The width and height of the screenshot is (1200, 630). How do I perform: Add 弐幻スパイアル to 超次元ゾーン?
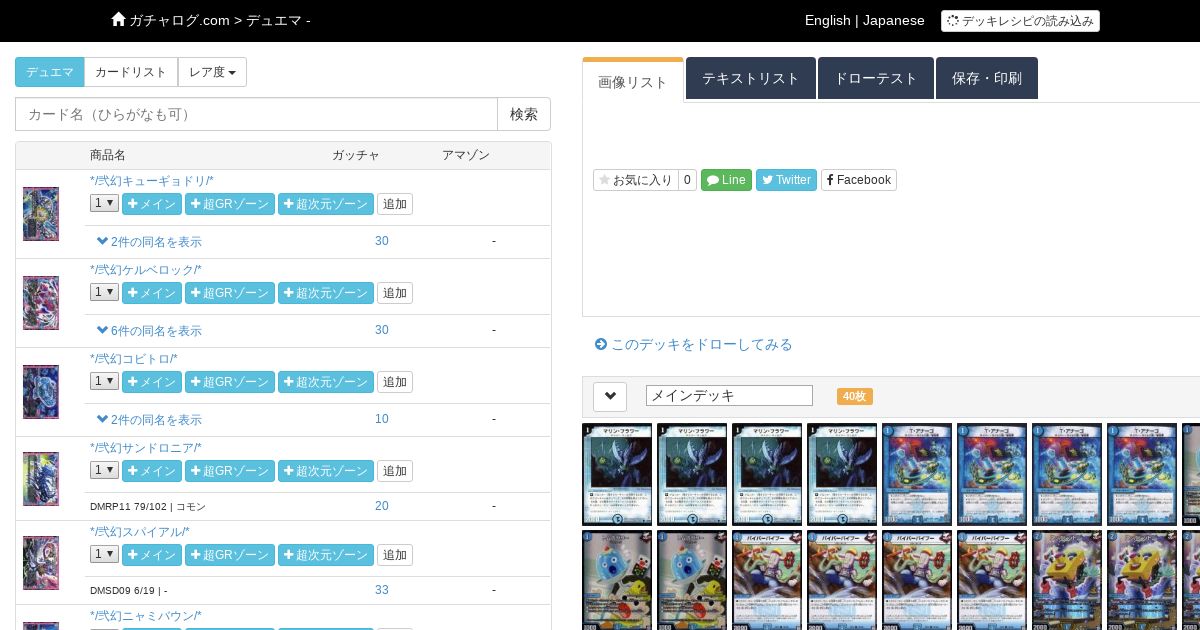pos(326,555)
